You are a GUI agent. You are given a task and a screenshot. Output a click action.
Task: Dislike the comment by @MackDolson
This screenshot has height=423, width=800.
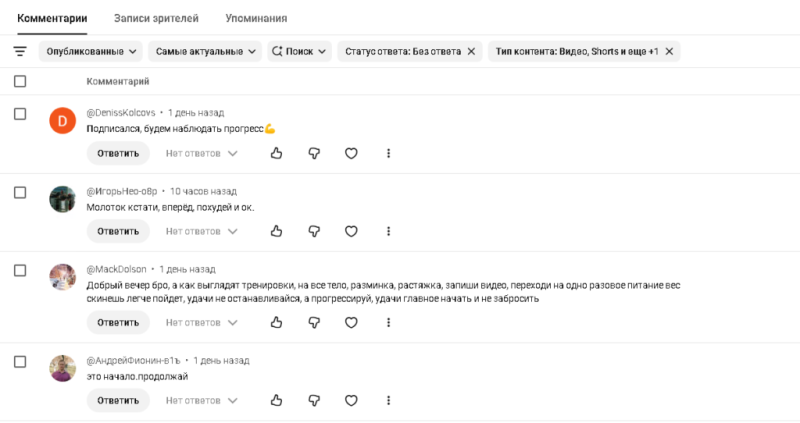(x=314, y=322)
